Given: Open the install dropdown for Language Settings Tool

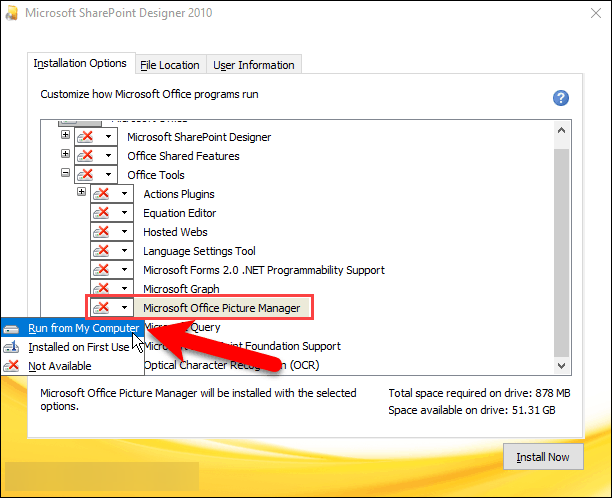Looking at the screenshot, I should tap(125, 251).
